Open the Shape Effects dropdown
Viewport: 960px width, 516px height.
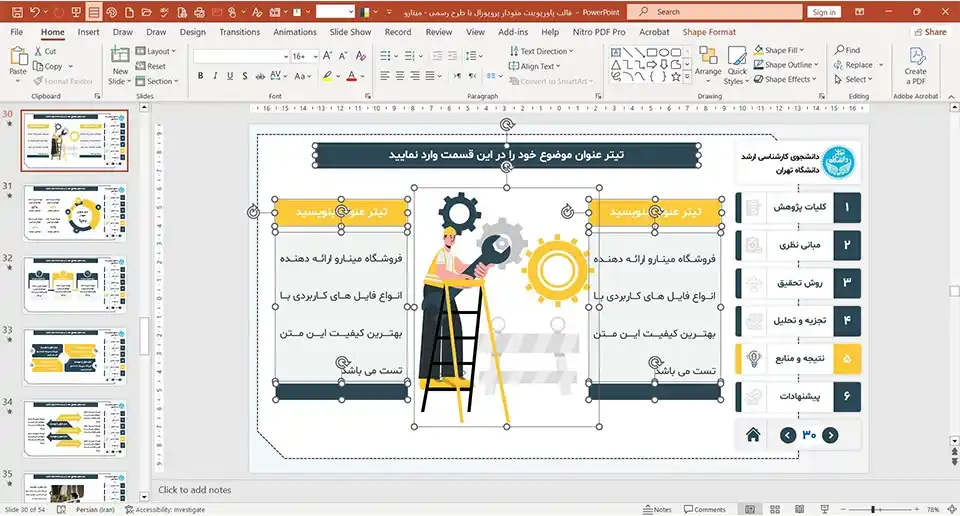coord(785,80)
